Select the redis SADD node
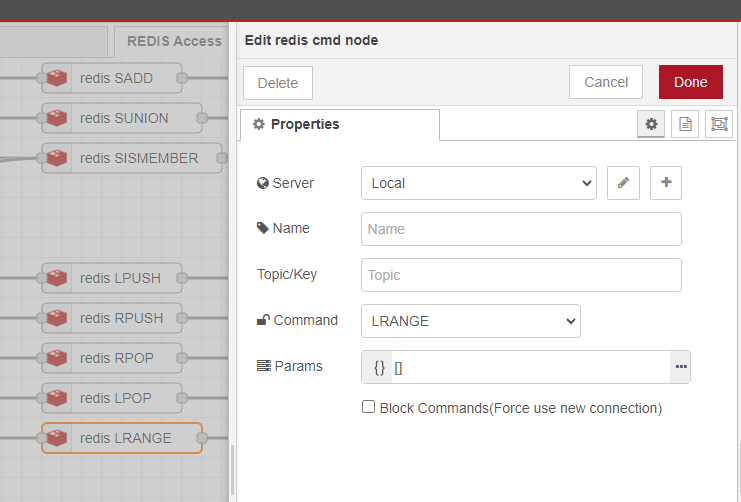Image resolution: width=741 pixels, height=502 pixels. click(x=112, y=78)
